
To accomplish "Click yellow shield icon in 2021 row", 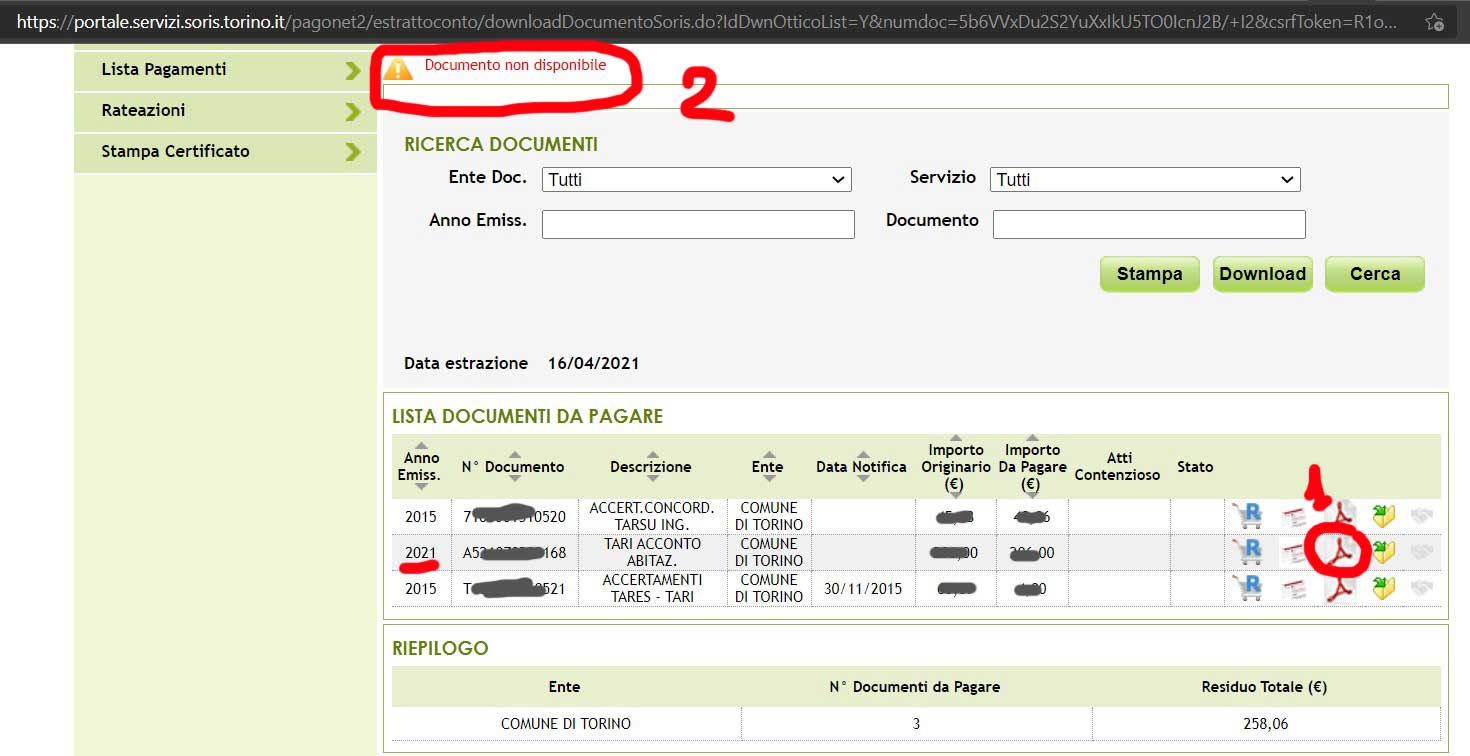I will 1383,552.
